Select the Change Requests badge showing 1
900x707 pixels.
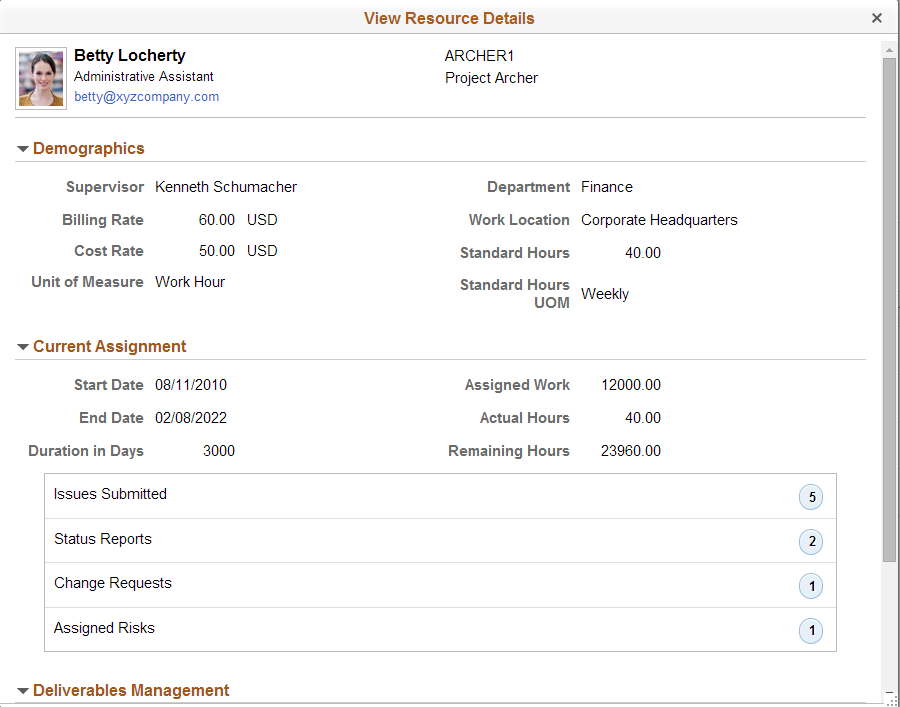811,586
